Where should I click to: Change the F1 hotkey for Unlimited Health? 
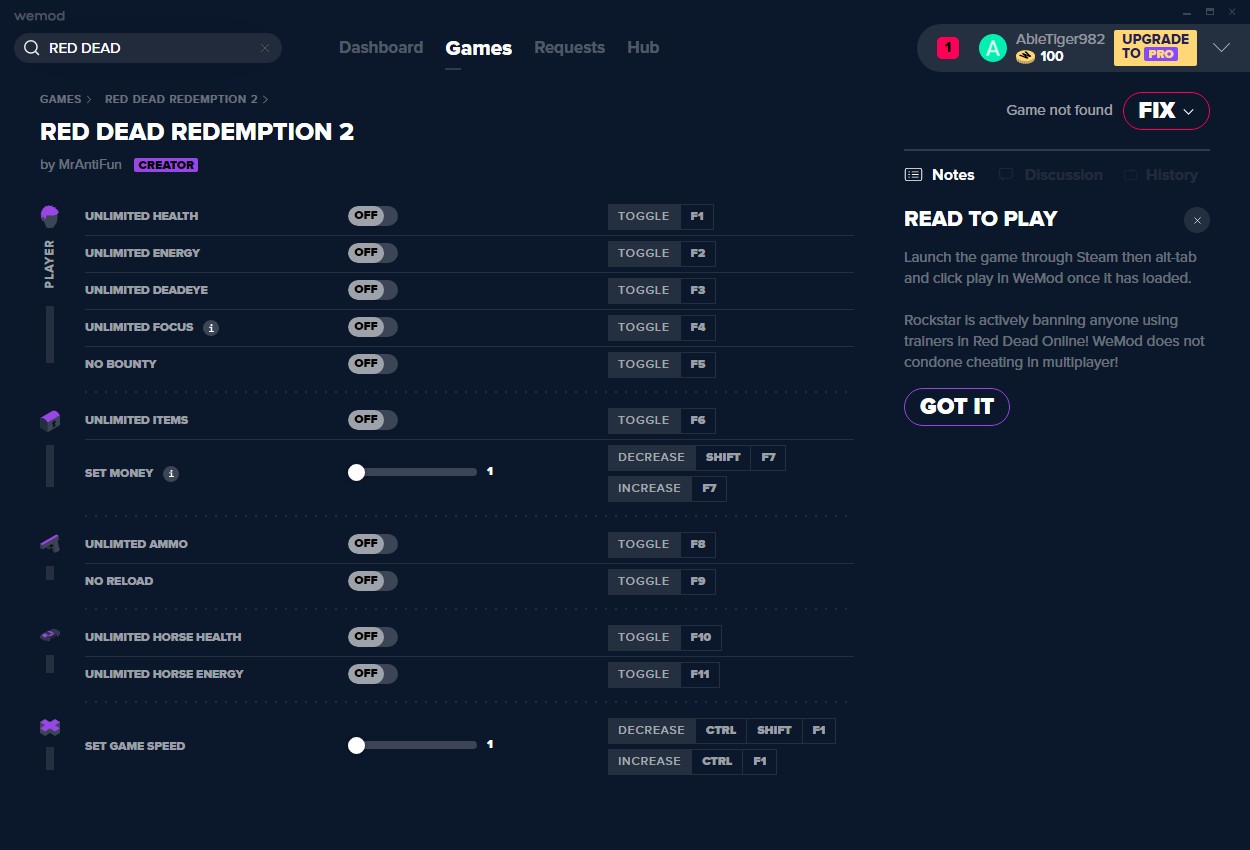[x=697, y=216]
